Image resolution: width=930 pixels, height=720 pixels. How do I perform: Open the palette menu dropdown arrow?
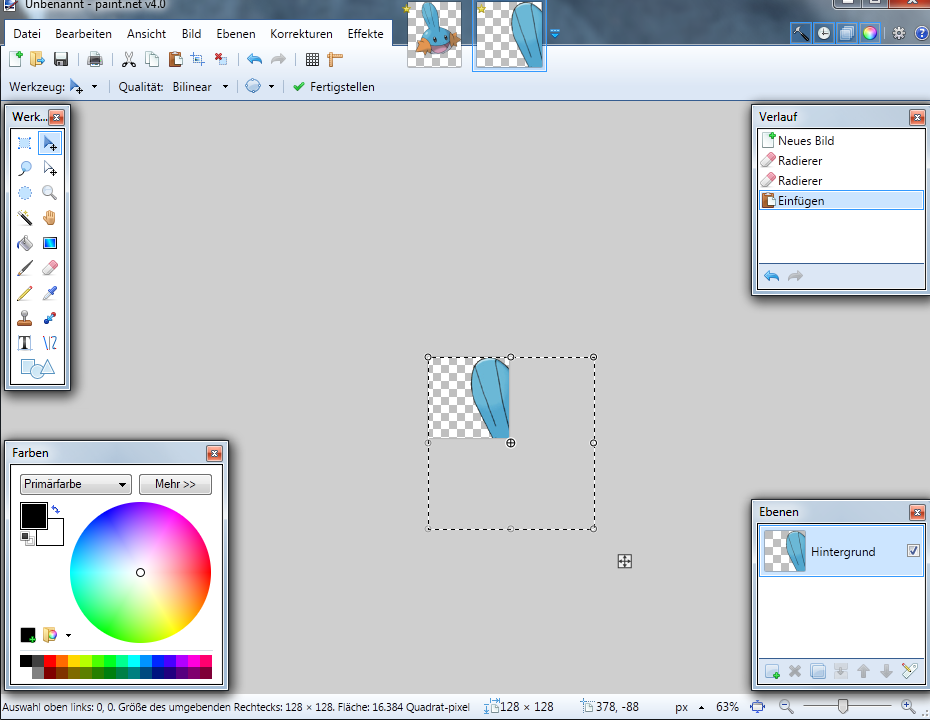pyautogui.click(x=68, y=635)
